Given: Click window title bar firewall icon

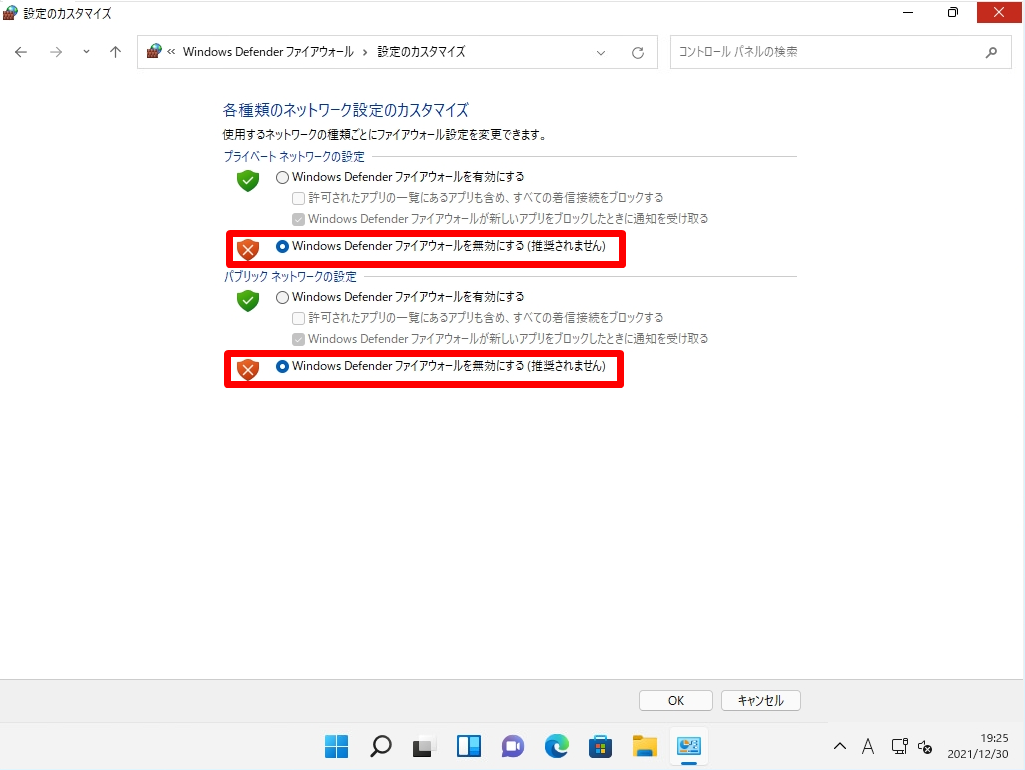Looking at the screenshot, I should click(10, 12).
